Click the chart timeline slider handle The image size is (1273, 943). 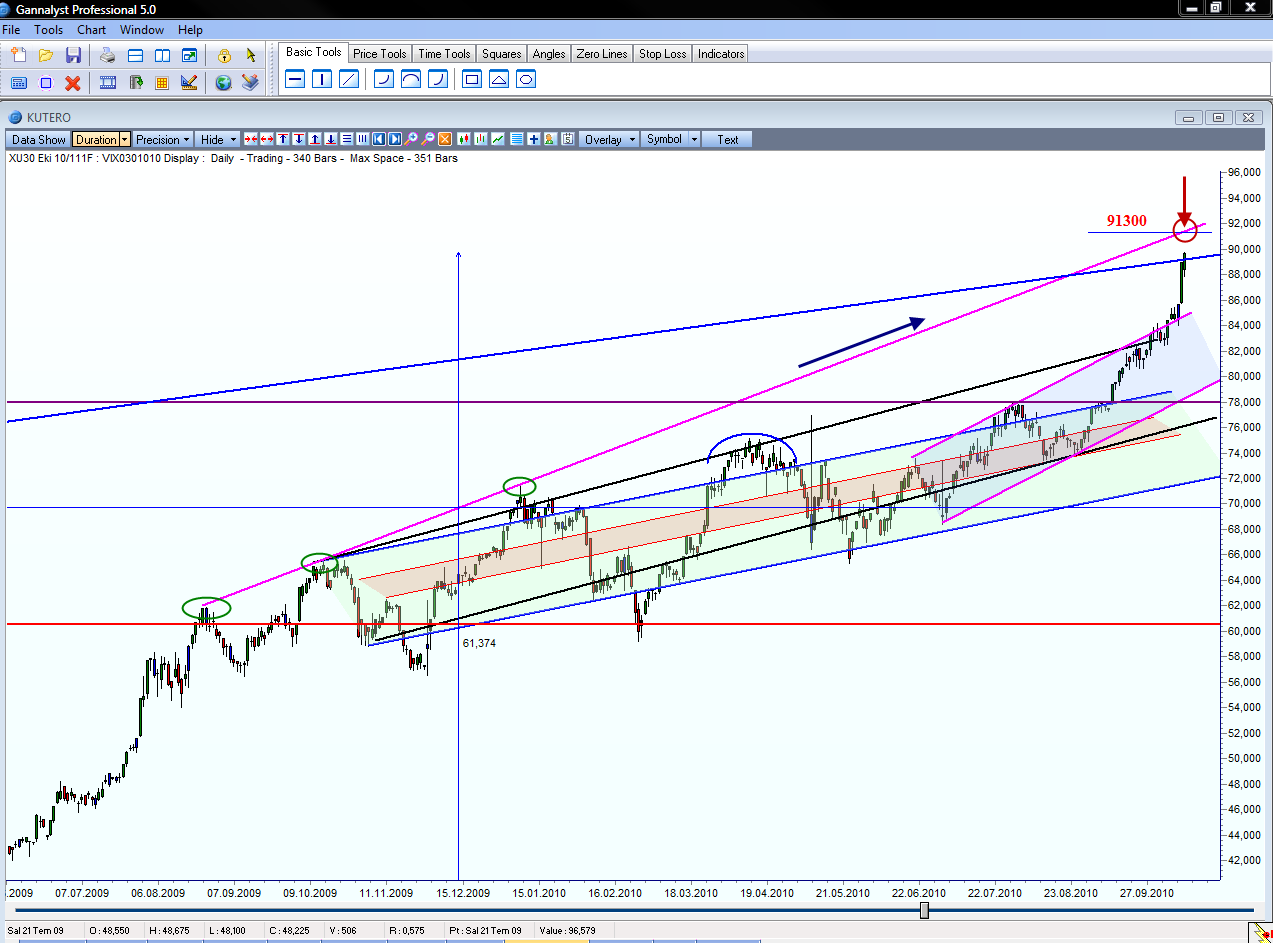pos(924,910)
